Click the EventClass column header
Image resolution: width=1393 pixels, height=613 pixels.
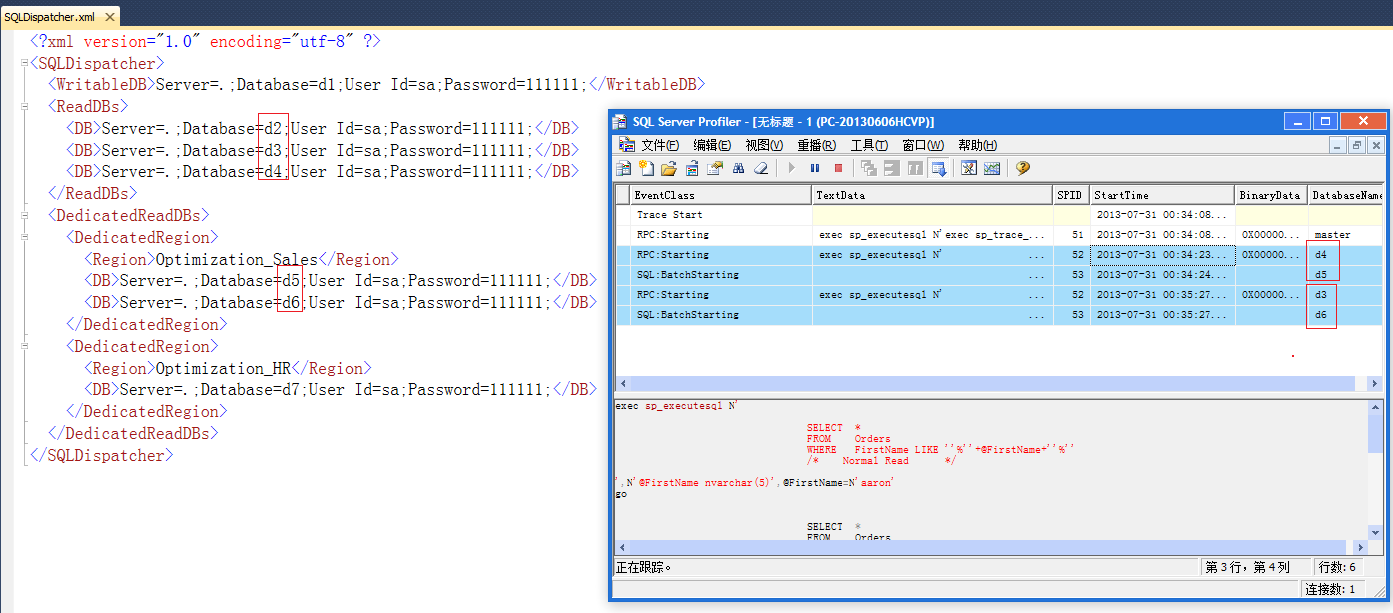click(x=721, y=195)
